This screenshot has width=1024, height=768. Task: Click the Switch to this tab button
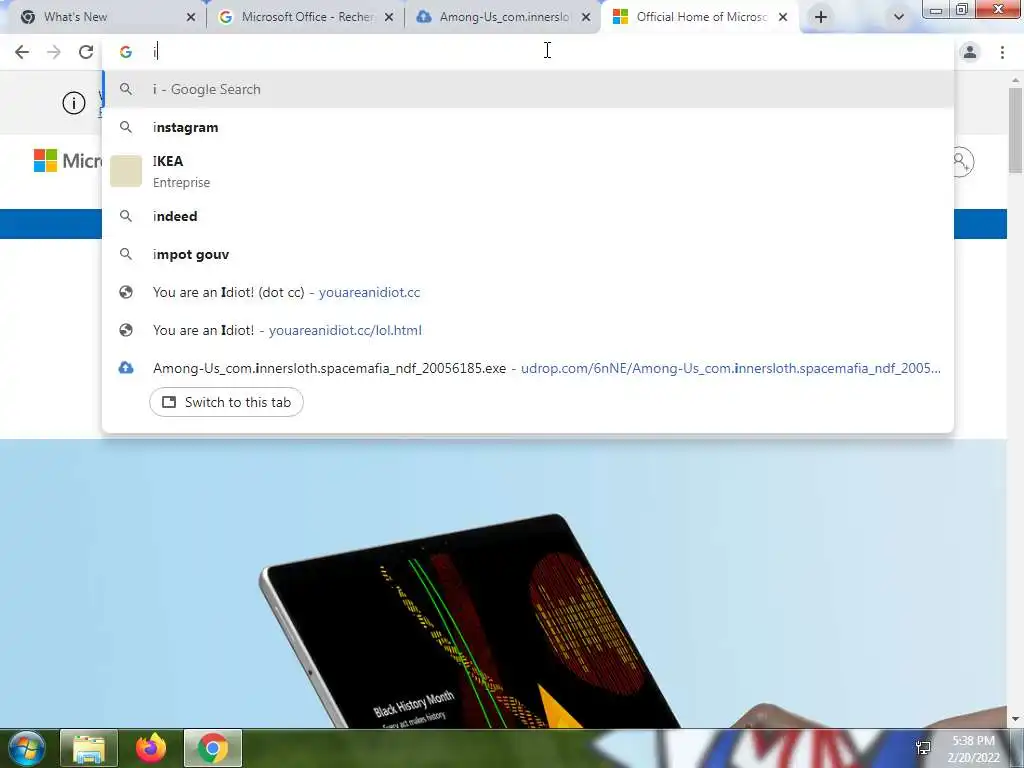[x=226, y=402]
